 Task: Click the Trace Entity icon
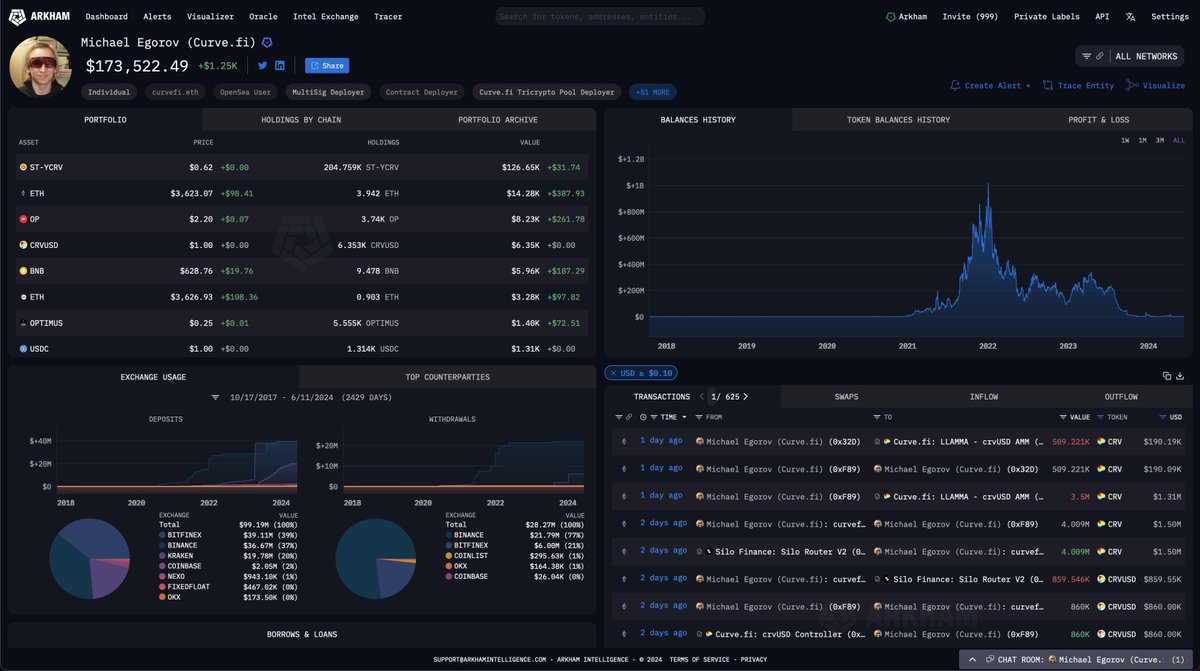coord(1048,85)
